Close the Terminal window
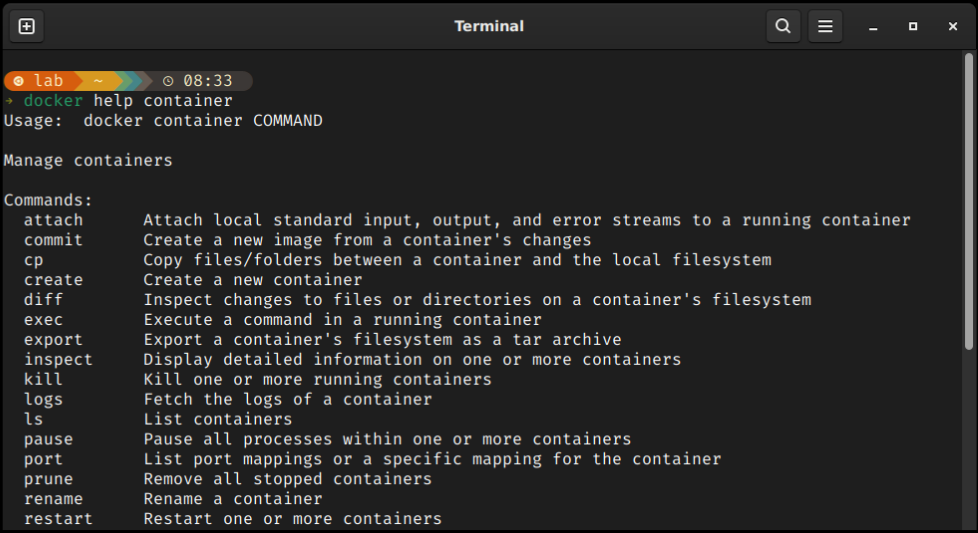The height and width of the screenshot is (533, 978). tap(952, 26)
